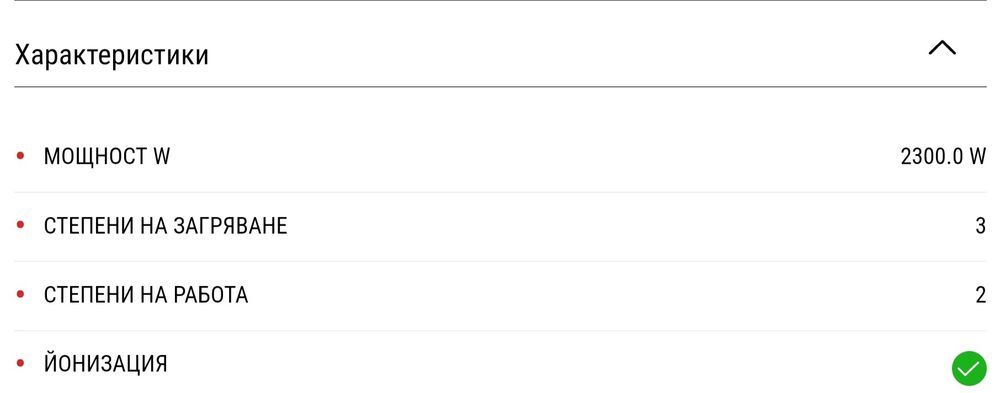This screenshot has width=1000, height=393.
Task: Collapse the Характеристики section chevron
Action: [942, 49]
